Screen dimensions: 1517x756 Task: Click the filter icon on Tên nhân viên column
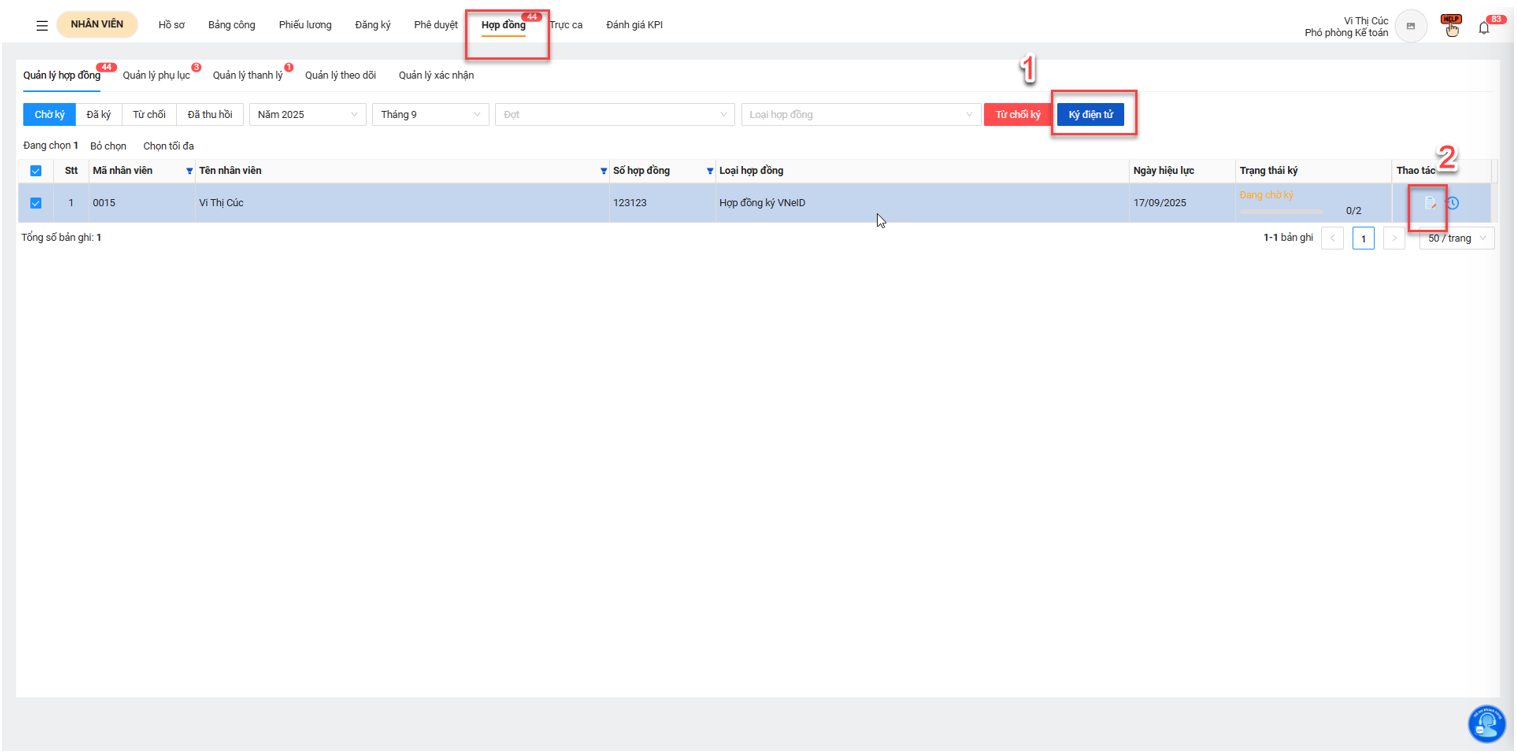click(x=603, y=171)
